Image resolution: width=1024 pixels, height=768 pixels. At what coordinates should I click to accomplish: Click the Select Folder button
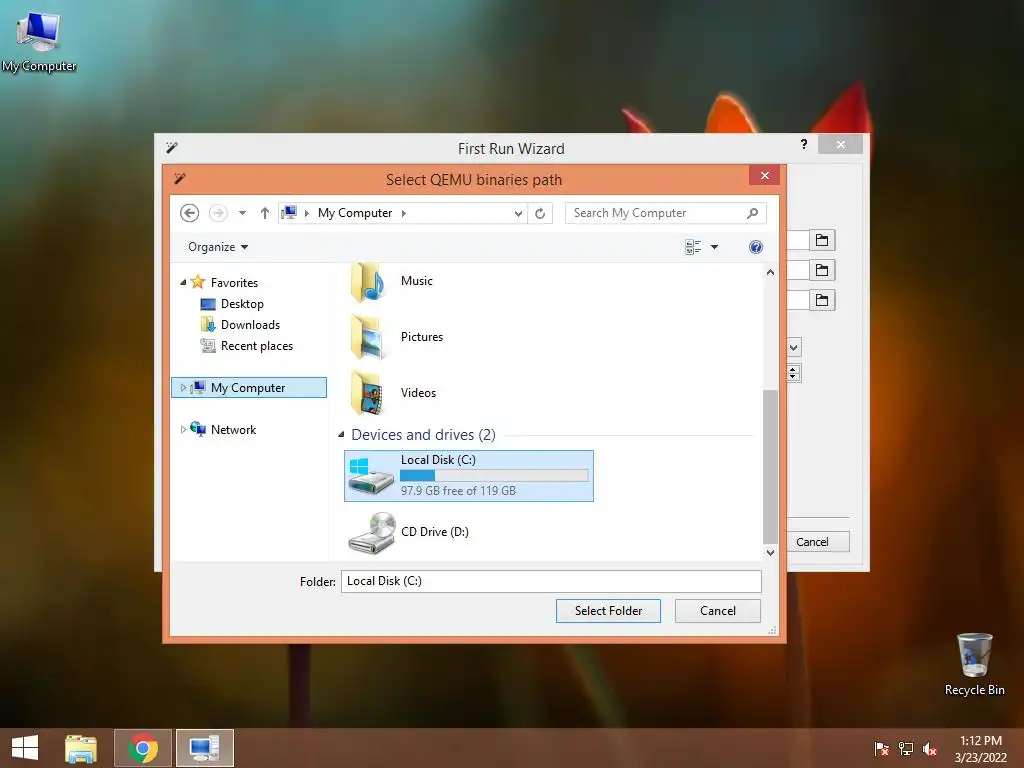point(608,611)
